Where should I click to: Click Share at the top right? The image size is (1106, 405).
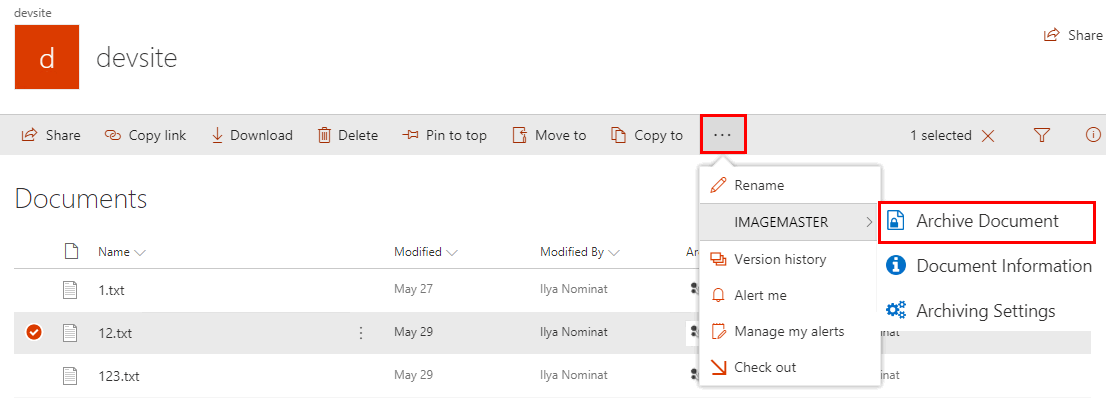[1073, 35]
